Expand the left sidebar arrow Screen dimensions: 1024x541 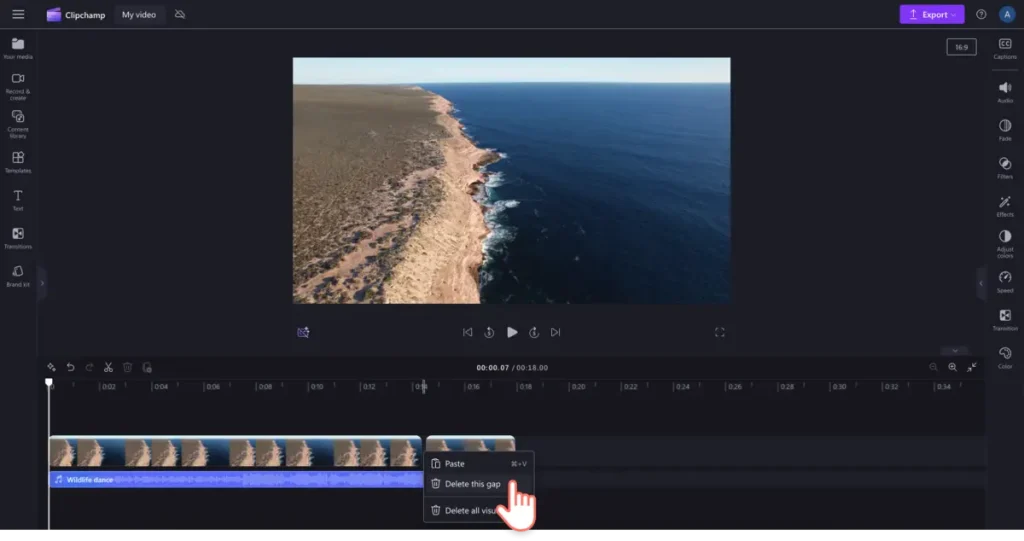coord(42,283)
